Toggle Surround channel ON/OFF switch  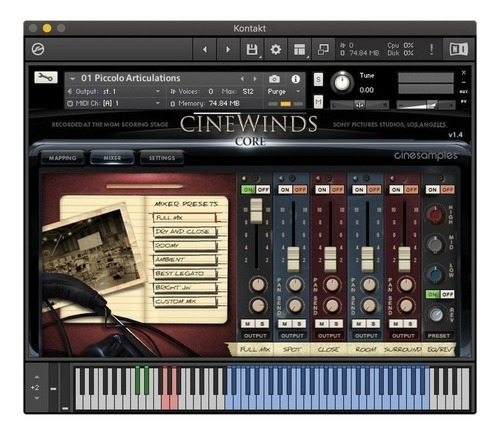403,190
